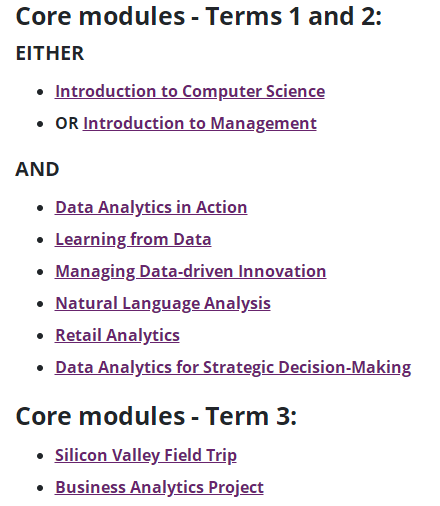Click the bullet beside Retail Analytics
440x506 pixels.
(x=40, y=336)
